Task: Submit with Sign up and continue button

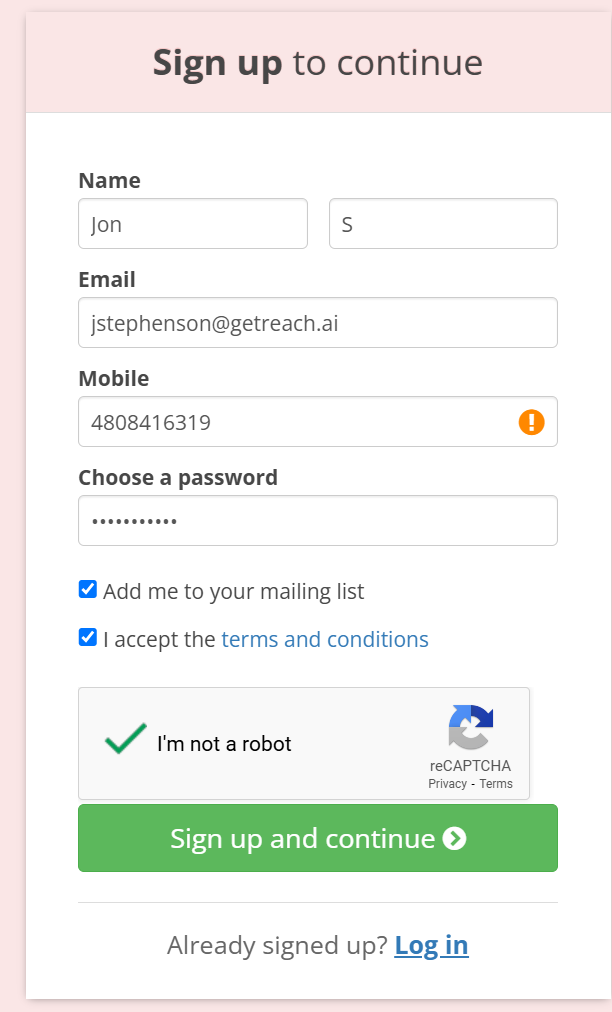Action: coord(318,838)
